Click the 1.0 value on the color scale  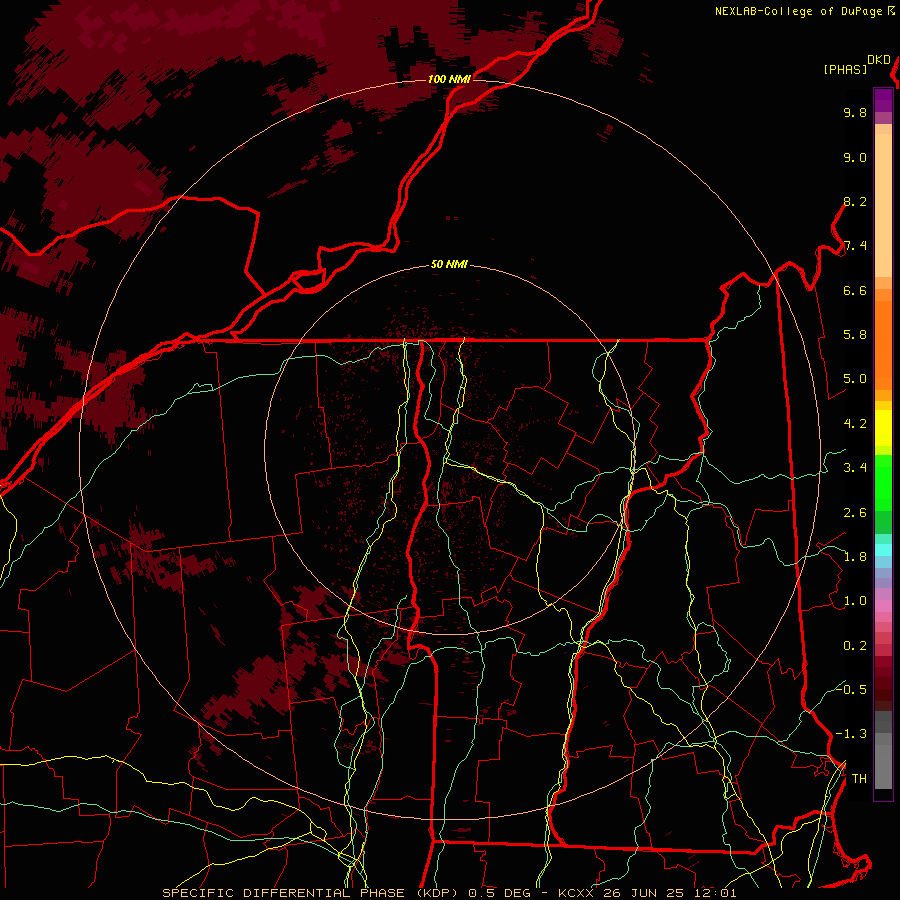tap(855, 601)
